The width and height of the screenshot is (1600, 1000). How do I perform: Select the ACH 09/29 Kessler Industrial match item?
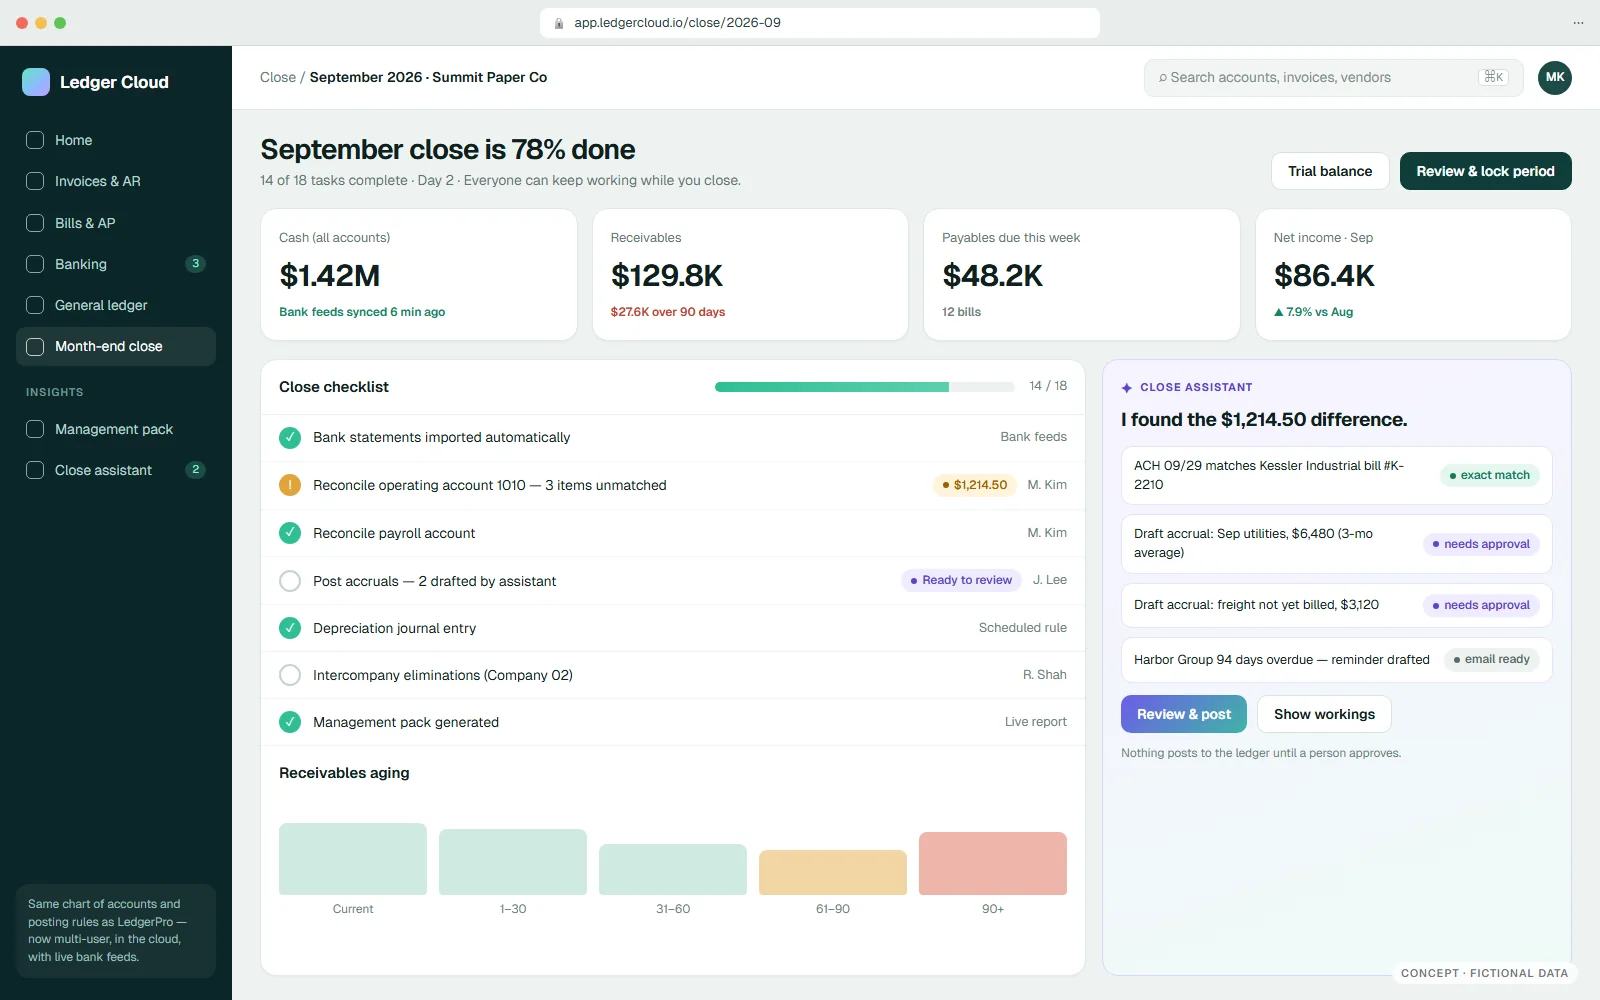pos(1336,475)
